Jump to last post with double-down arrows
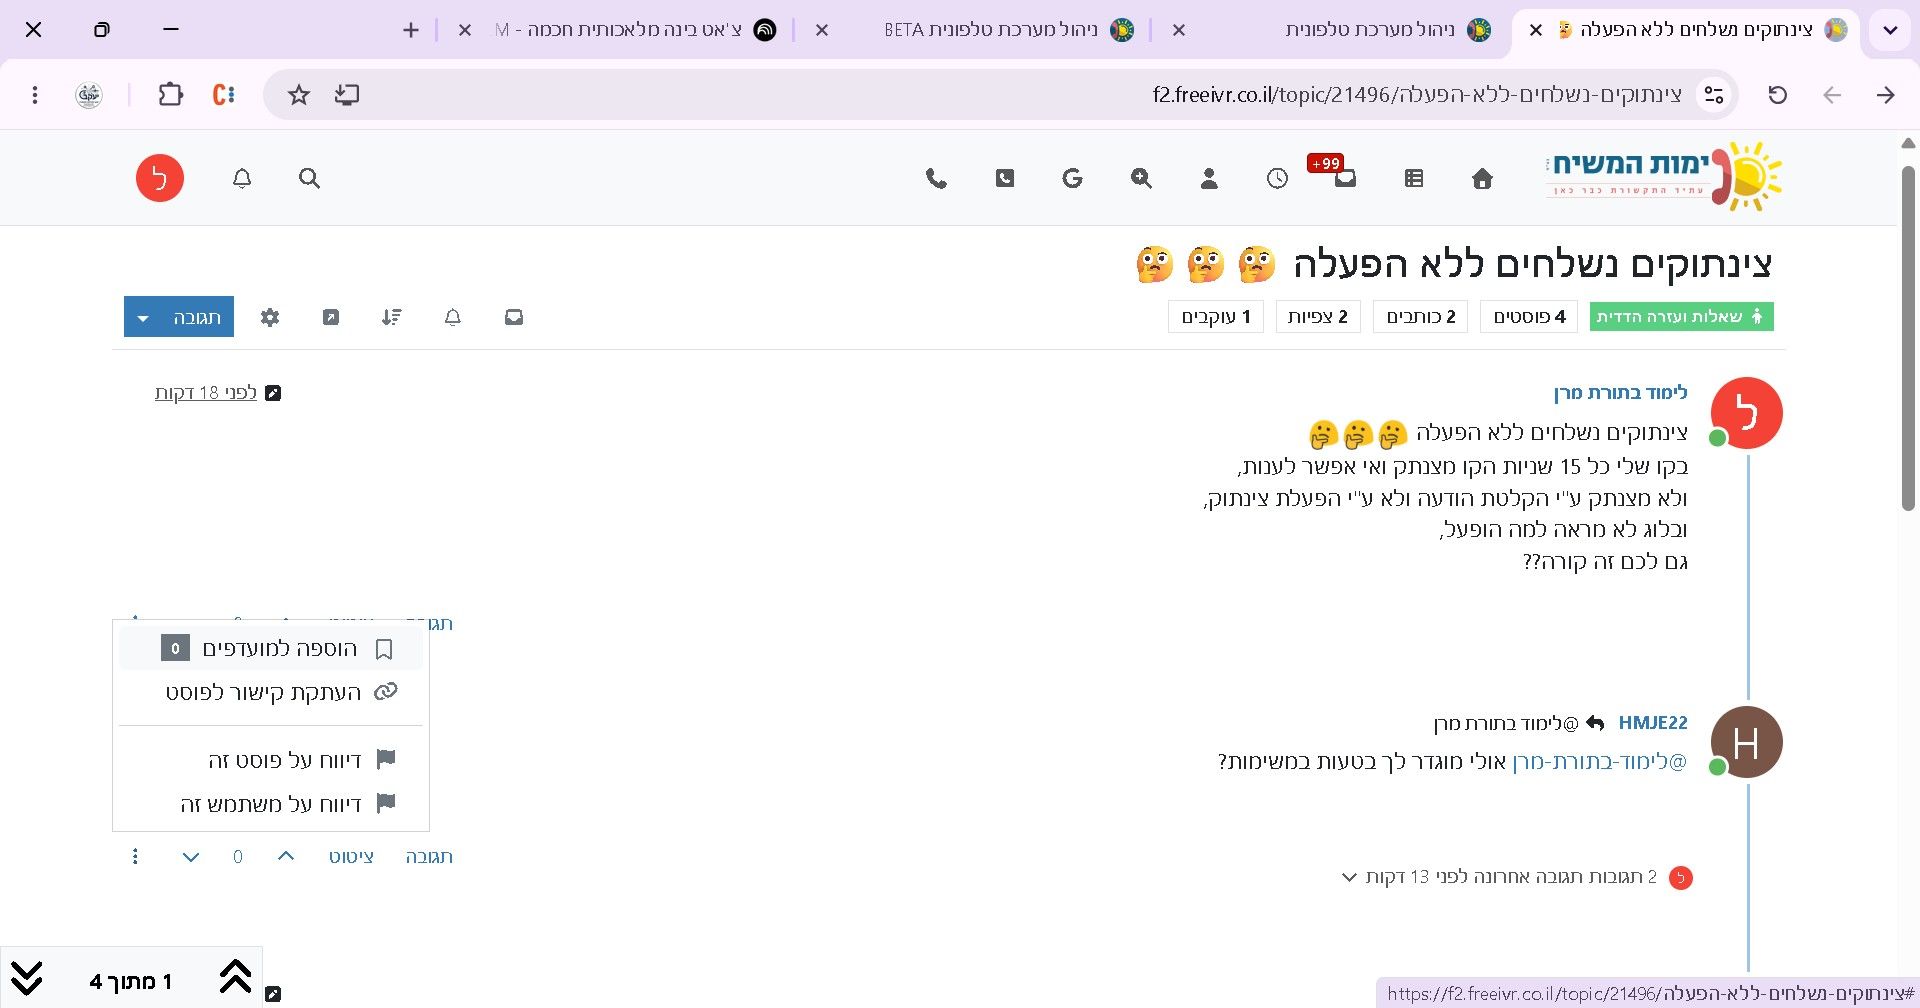The width and height of the screenshot is (1920, 1008). 27,977
